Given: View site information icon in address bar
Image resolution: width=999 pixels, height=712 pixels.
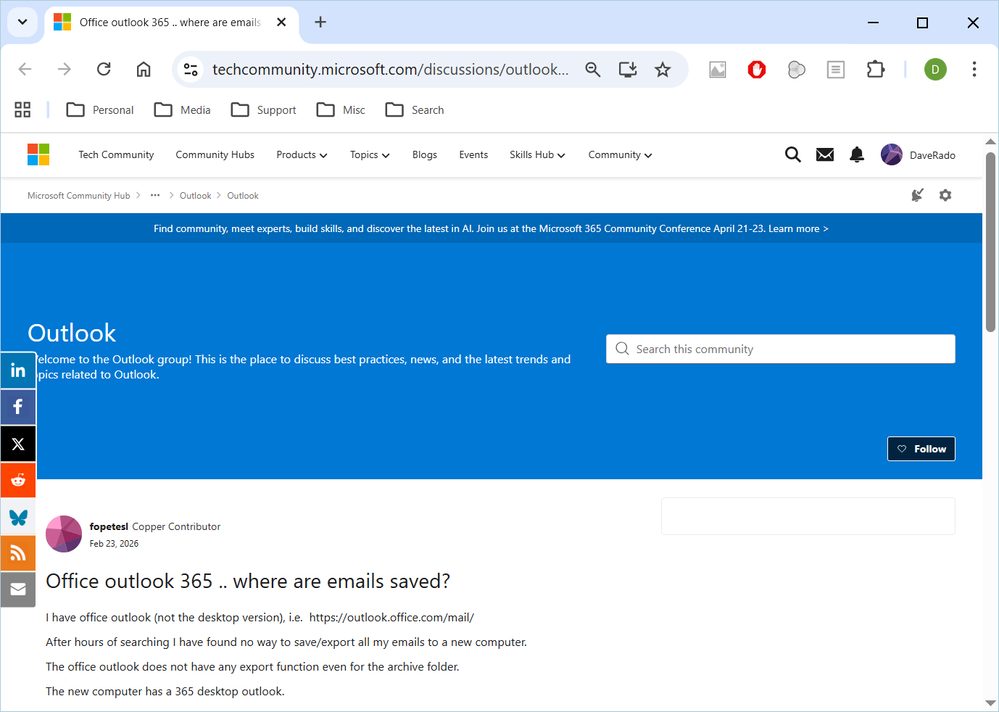Looking at the screenshot, I should point(190,69).
